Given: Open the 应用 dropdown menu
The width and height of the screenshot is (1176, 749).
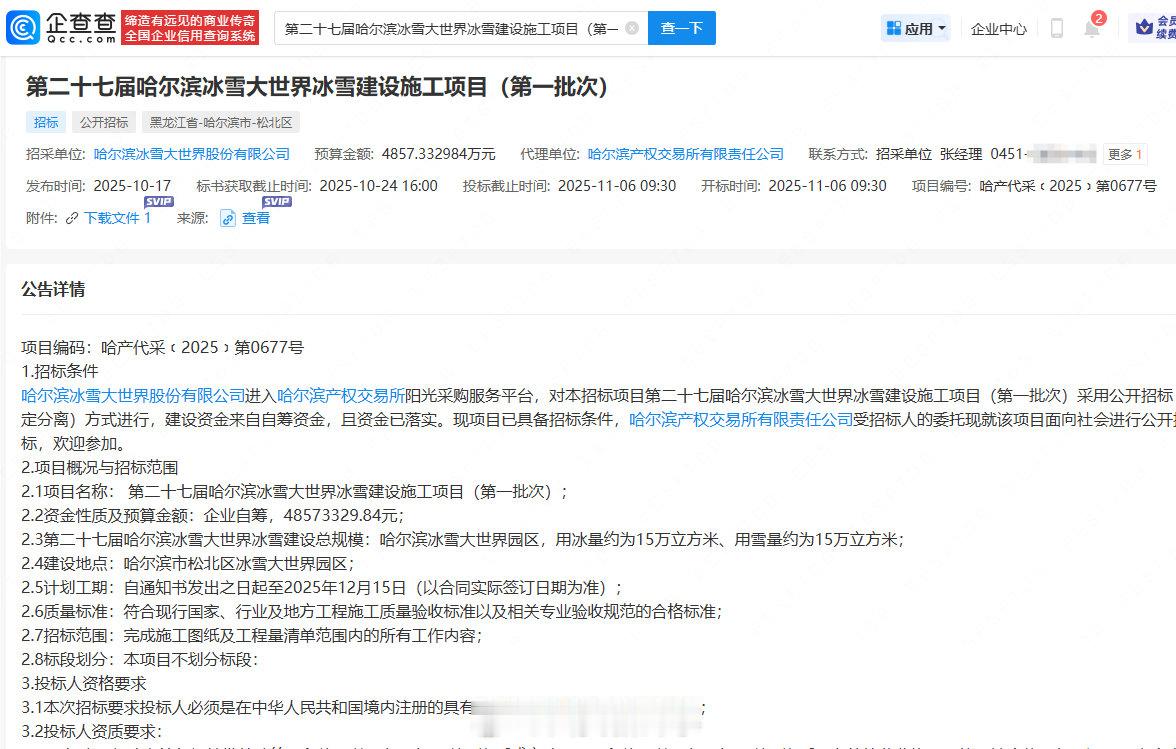Looking at the screenshot, I should [x=916, y=28].
